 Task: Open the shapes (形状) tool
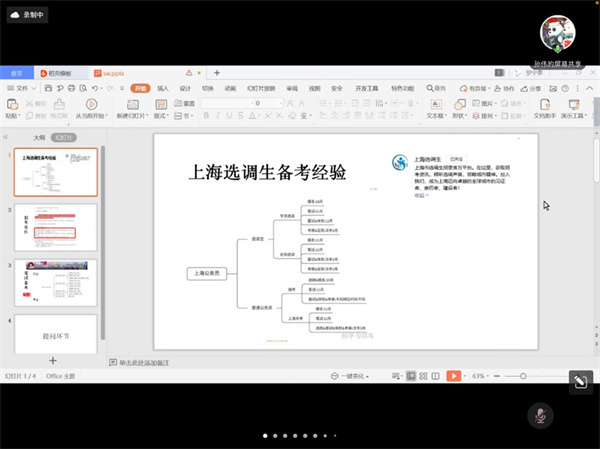[460, 104]
